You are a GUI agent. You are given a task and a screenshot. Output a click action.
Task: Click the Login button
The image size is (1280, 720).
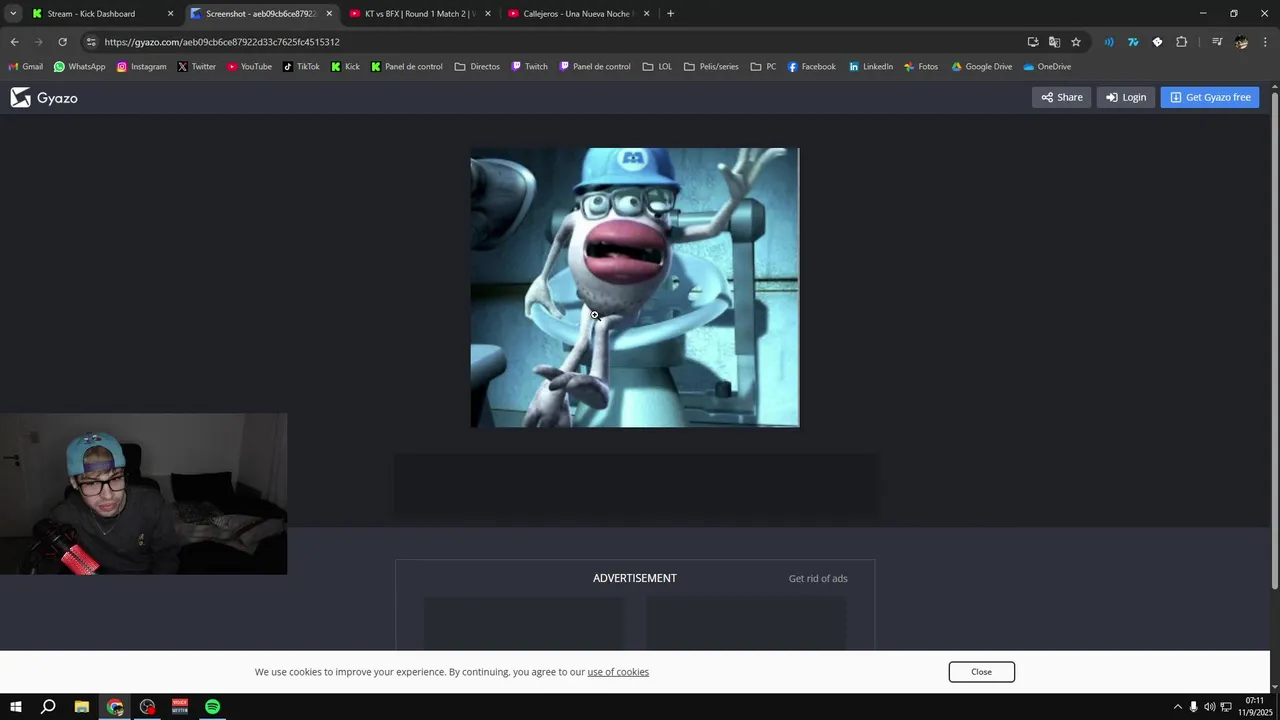(1126, 97)
